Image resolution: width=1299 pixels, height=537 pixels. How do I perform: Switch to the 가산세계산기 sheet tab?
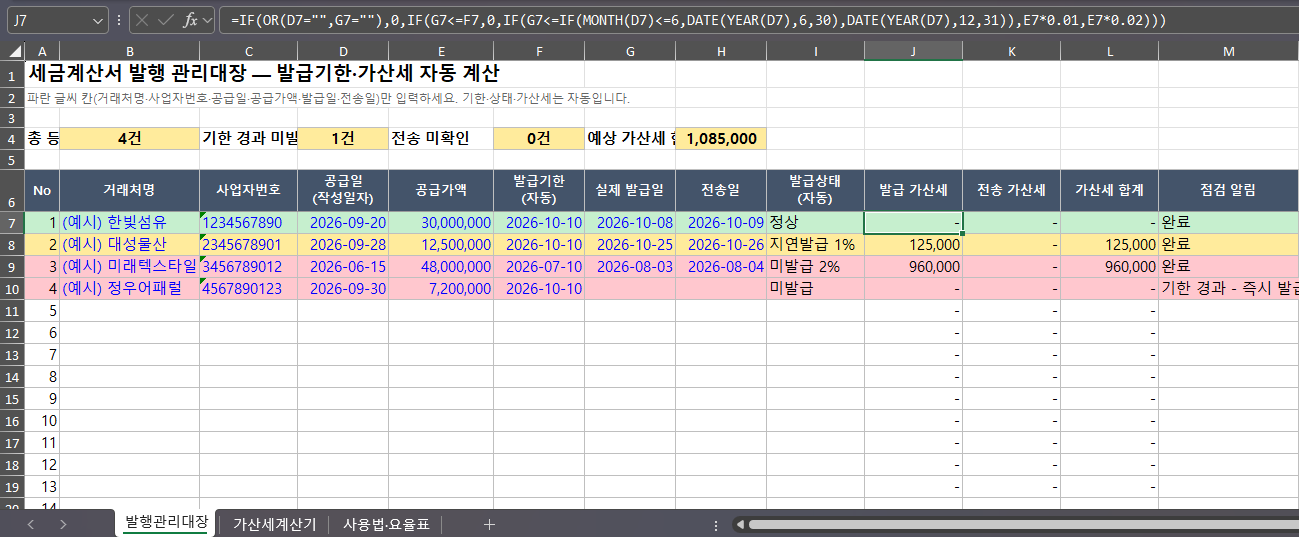[x=274, y=523]
